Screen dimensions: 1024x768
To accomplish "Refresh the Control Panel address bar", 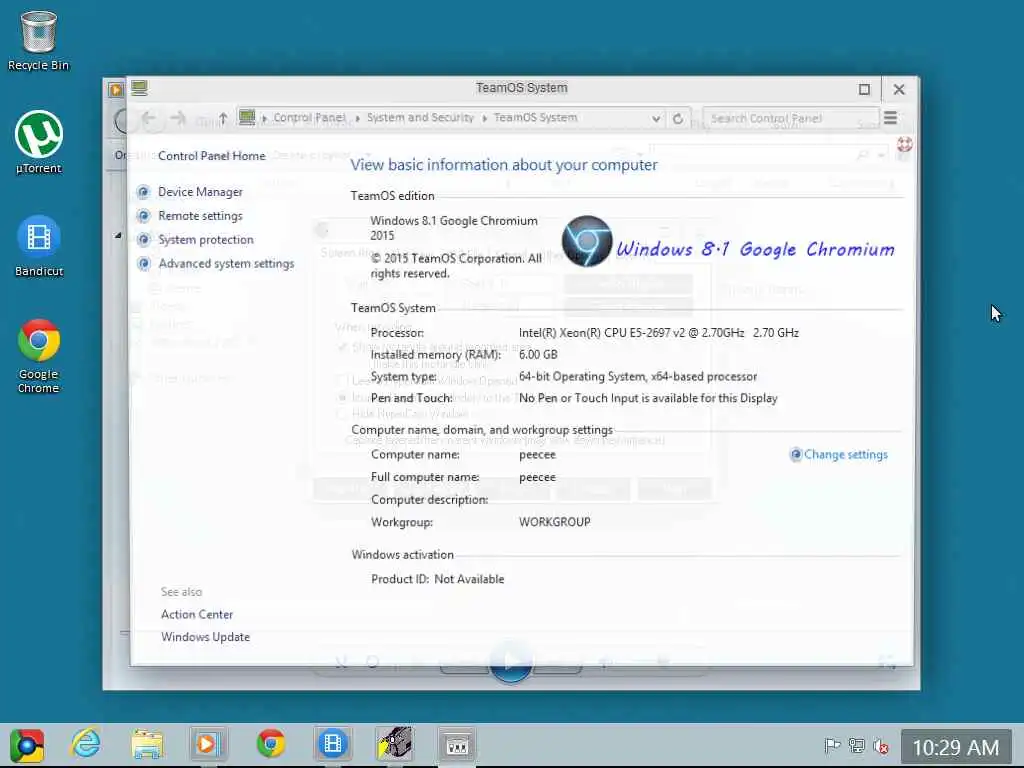I will coord(678,118).
